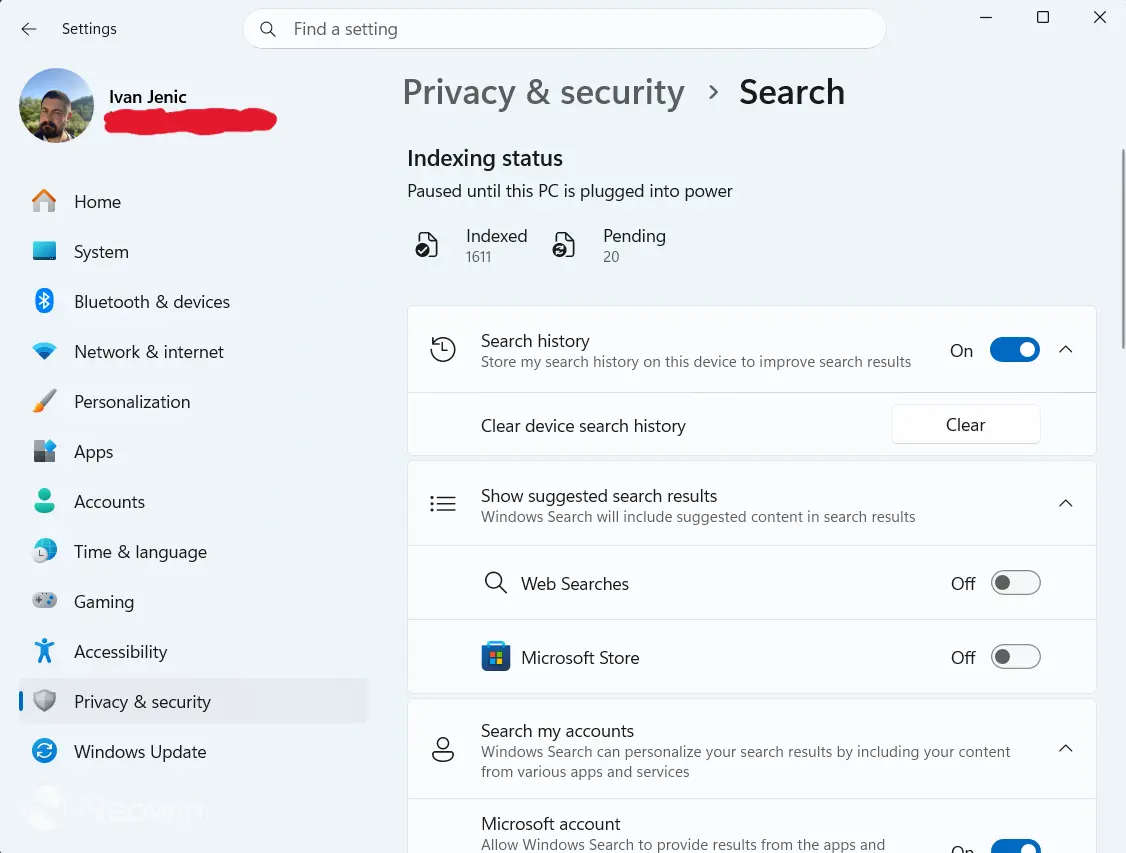
Task: Click the Accessibility figure icon
Action: click(x=44, y=651)
